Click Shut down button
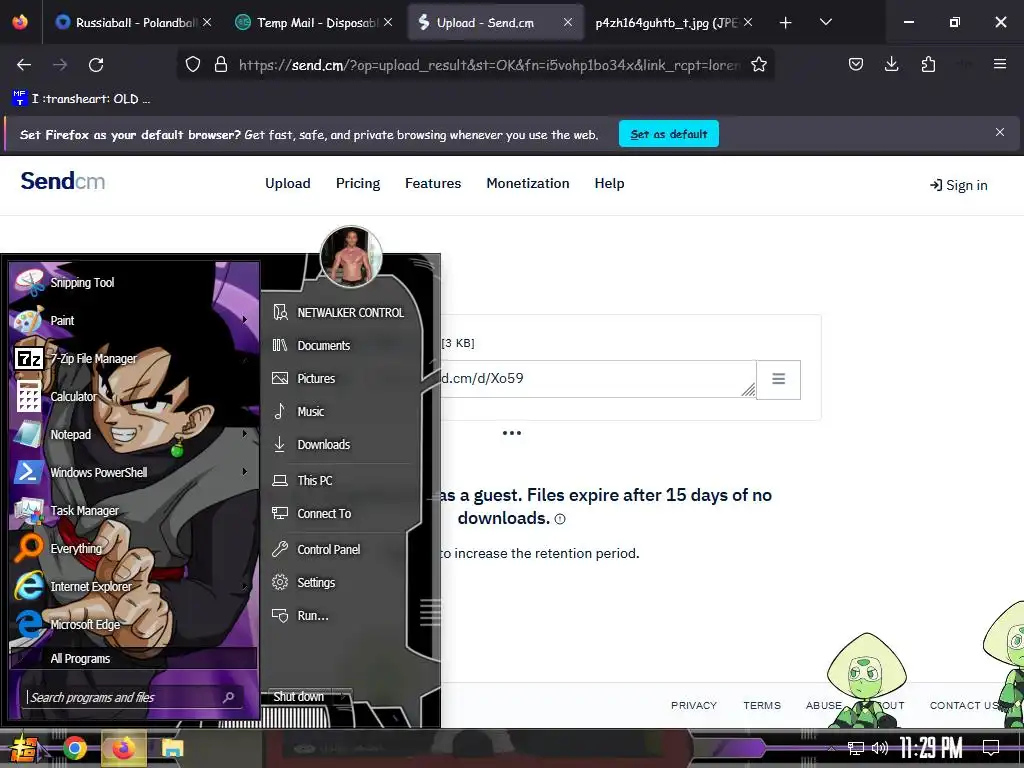Screen dimensions: 1024x768 [x=298, y=697]
